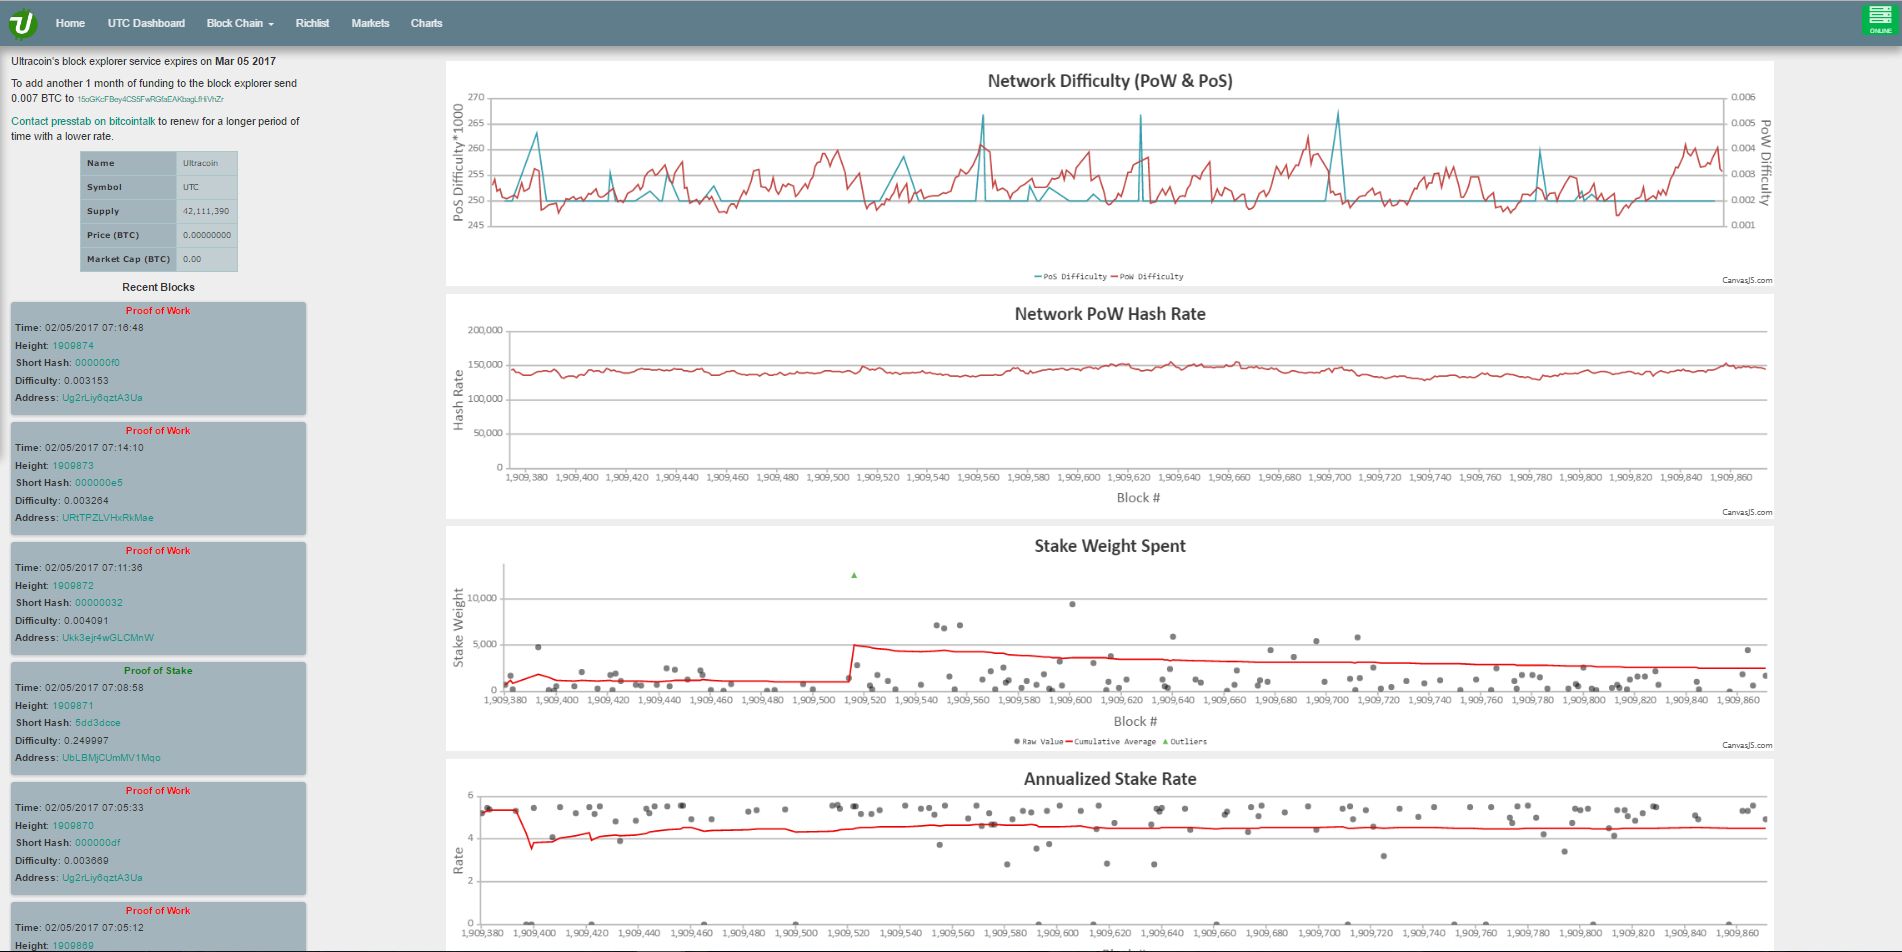
Task: Click difficulty value 0.249997
Action: pos(86,741)
